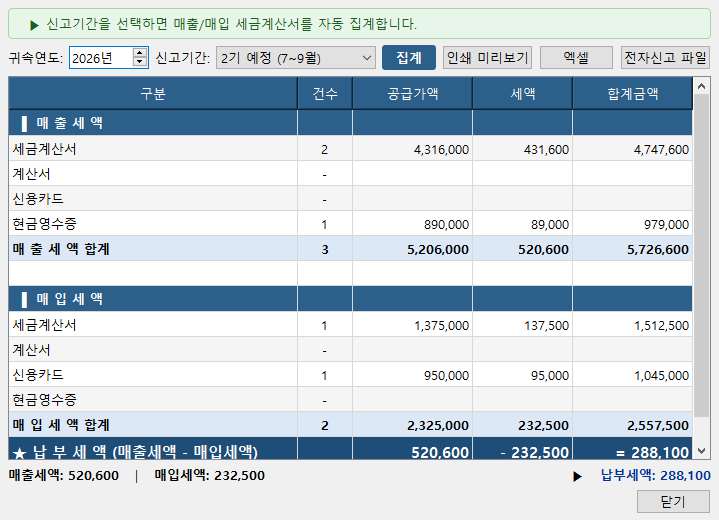The image size is (719, 520).
Task: Click the table scrollbar's down arrow
Action: 701,451
